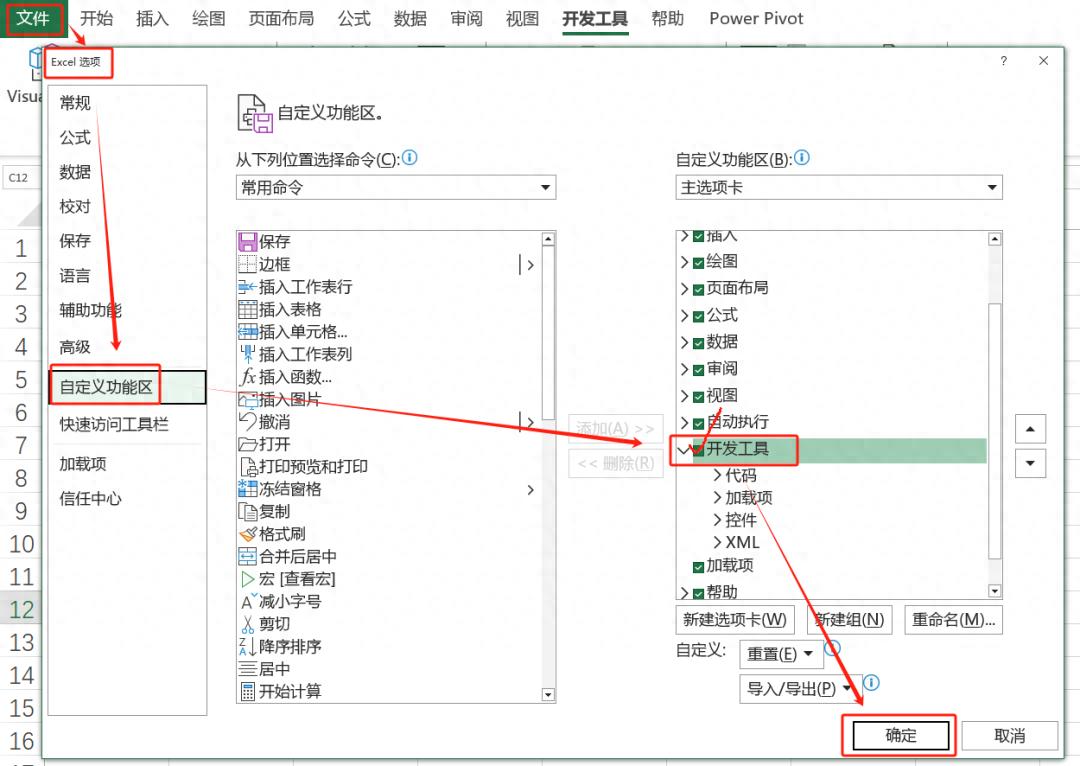Click the commands list scrollbar down arrow

[548, 694]
